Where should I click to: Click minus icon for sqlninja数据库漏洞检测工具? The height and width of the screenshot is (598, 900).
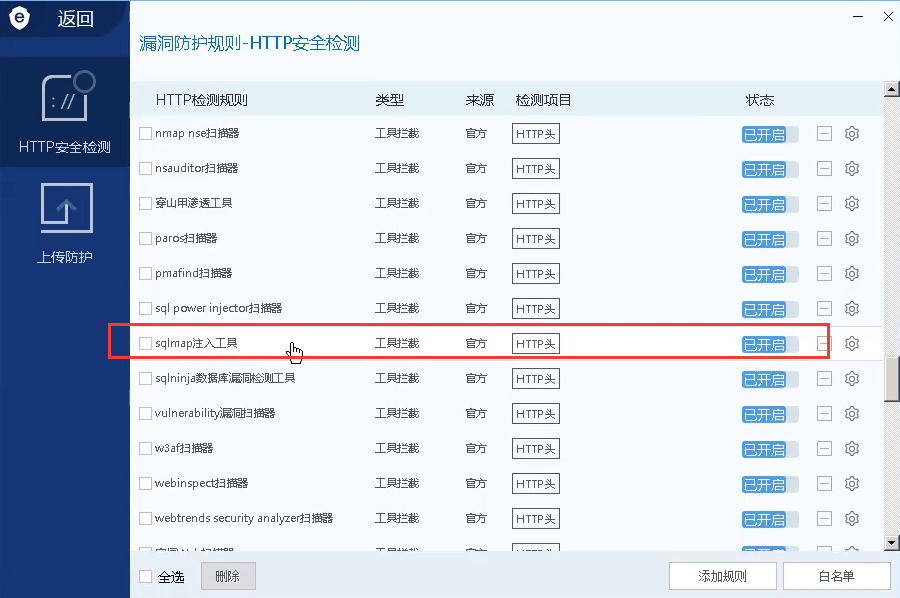pos(824,379)
